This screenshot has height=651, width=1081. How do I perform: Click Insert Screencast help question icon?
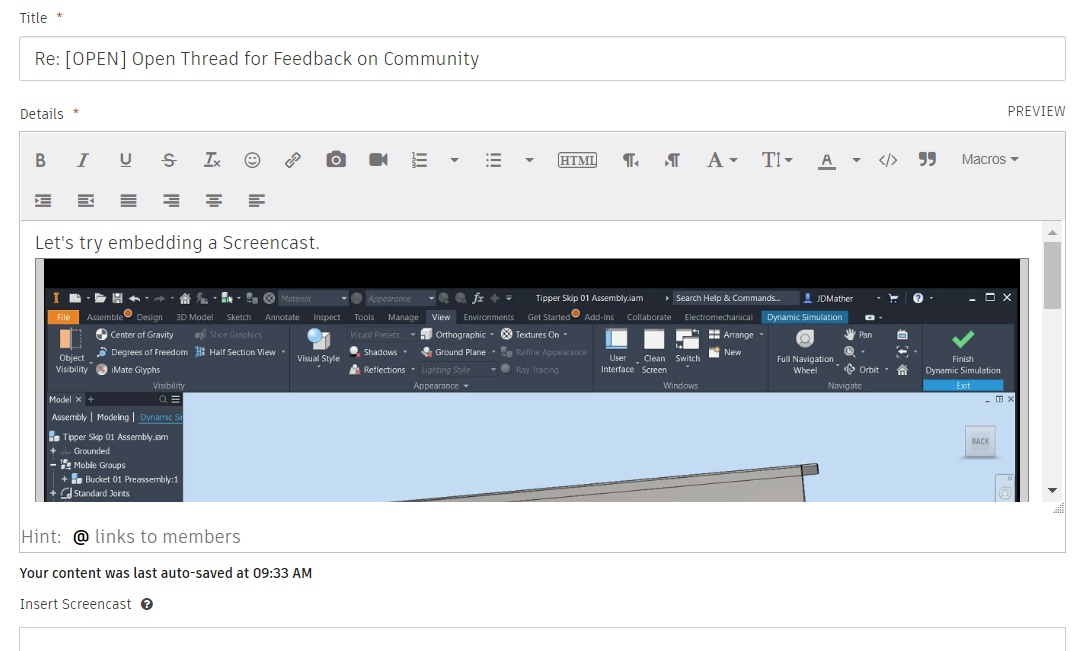point(147,604)
